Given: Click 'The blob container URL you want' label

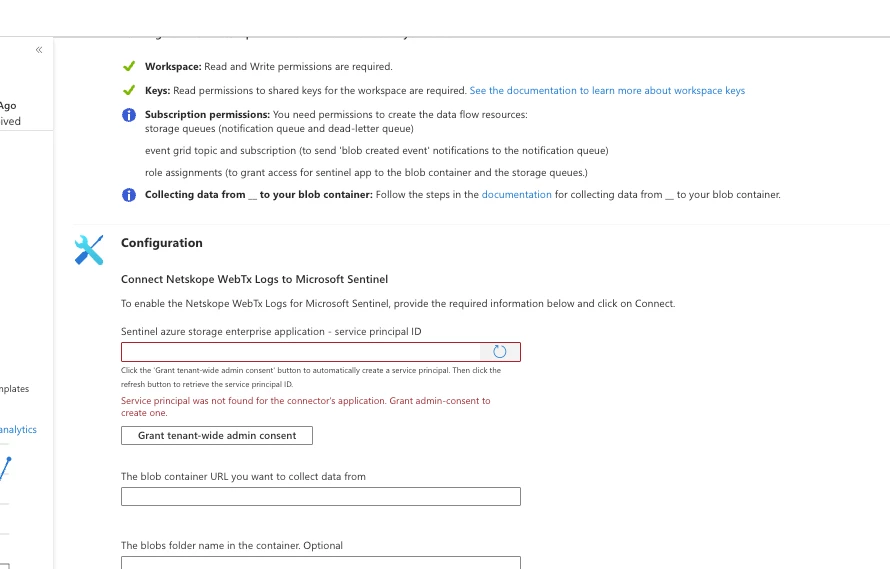Looking at the screenshot, I should click(x=243, y=476).
